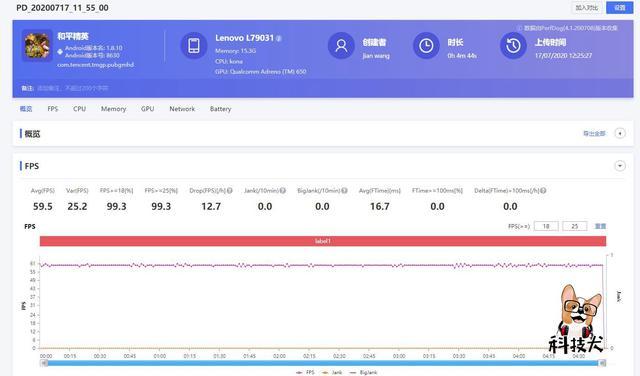Screen dimensions: 640x376
Task: Open the 概览 tab
Action: [26, 109]
